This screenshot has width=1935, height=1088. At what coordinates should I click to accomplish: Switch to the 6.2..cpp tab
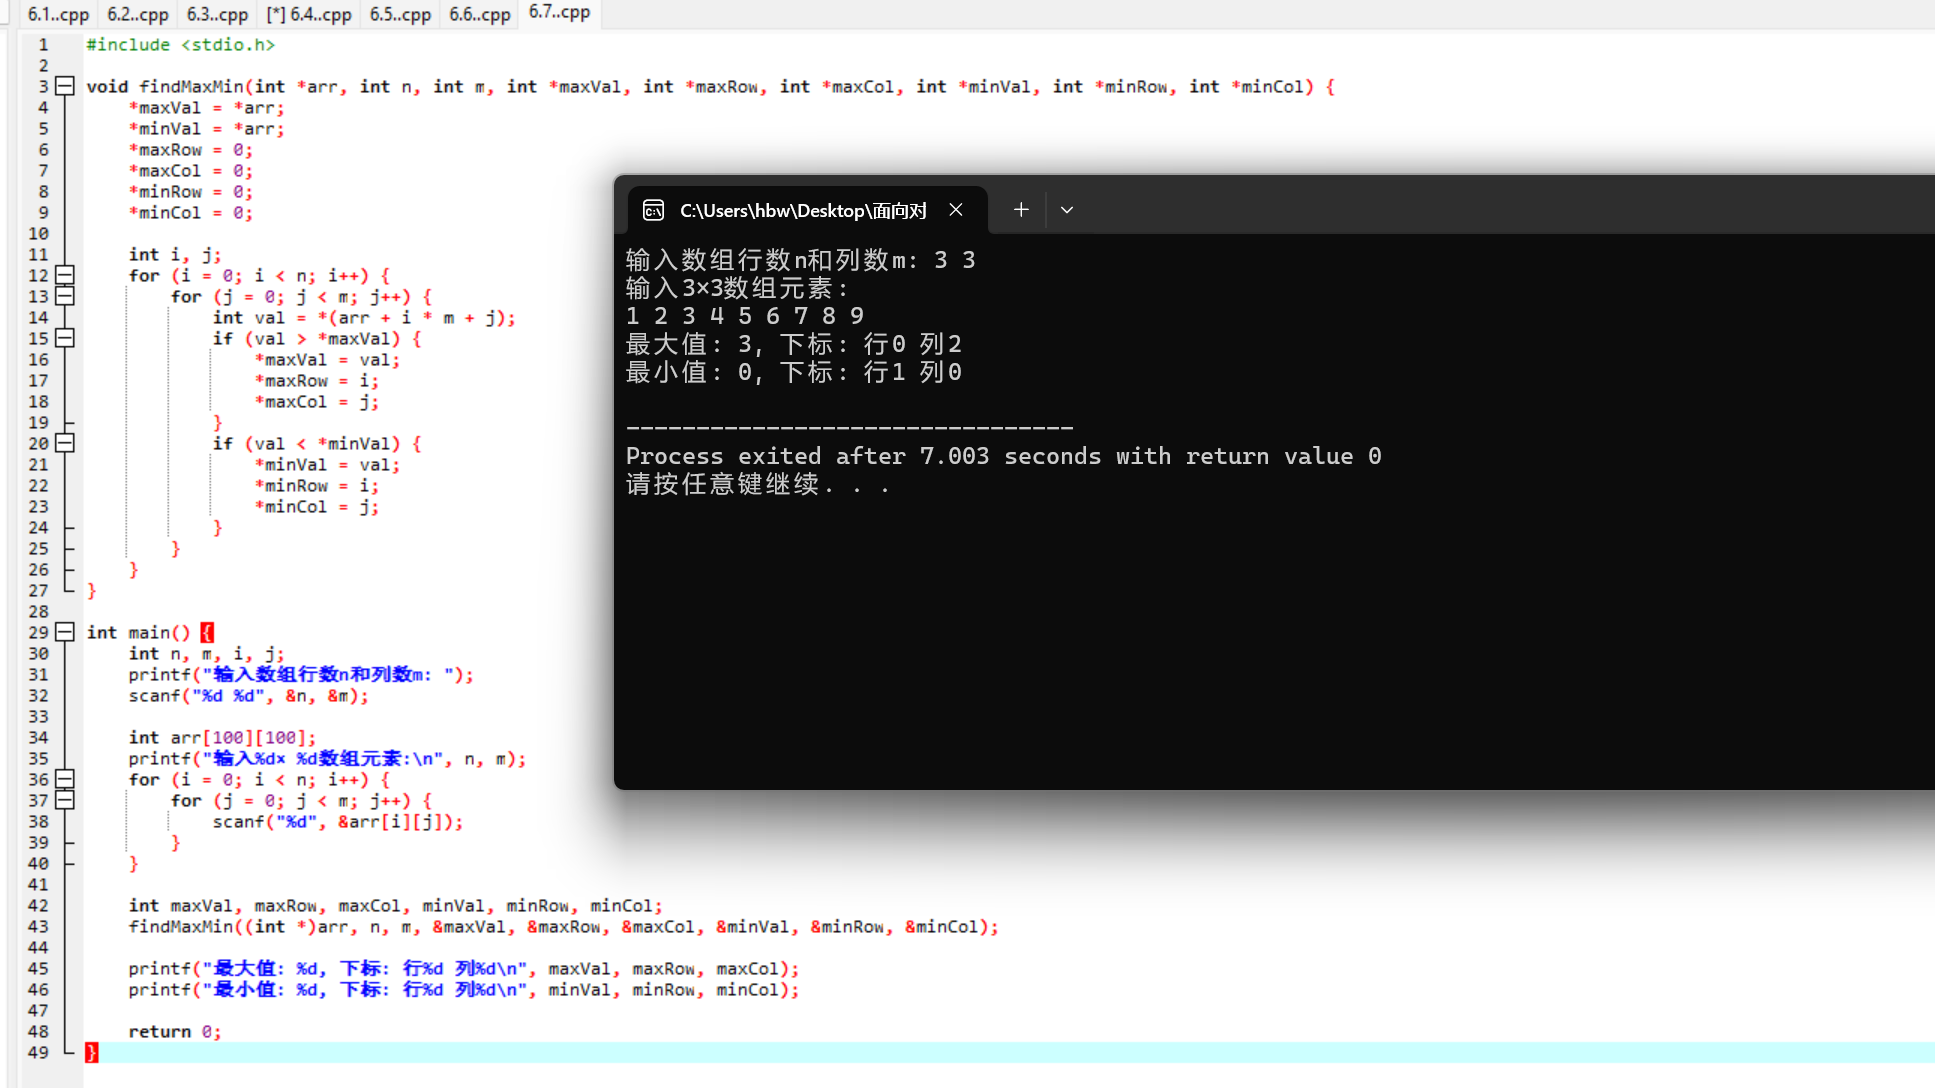tap(138, 14)
